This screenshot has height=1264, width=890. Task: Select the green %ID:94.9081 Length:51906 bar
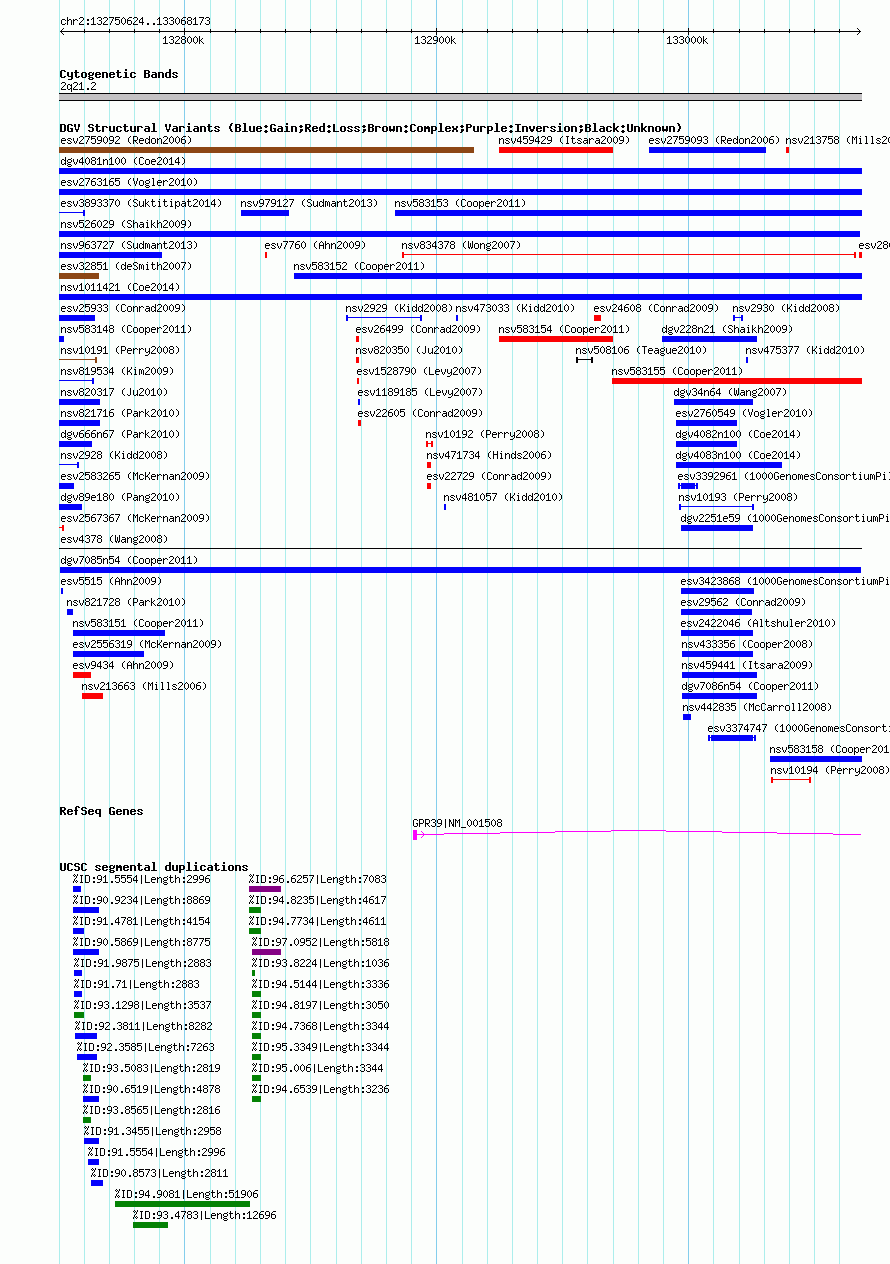point(182,1204)
